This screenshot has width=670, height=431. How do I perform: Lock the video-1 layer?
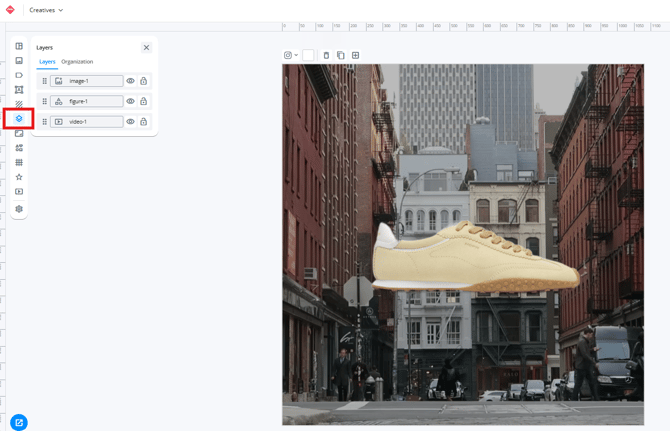pyautogui.click(x=143, y=122)
